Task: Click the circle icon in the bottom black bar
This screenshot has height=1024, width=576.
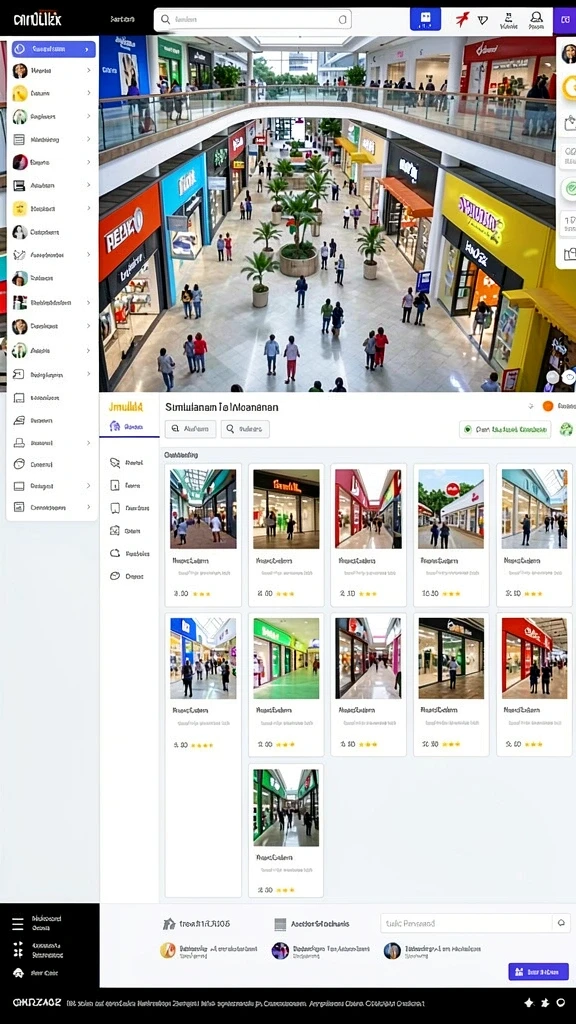Action: click(560, 1002)
